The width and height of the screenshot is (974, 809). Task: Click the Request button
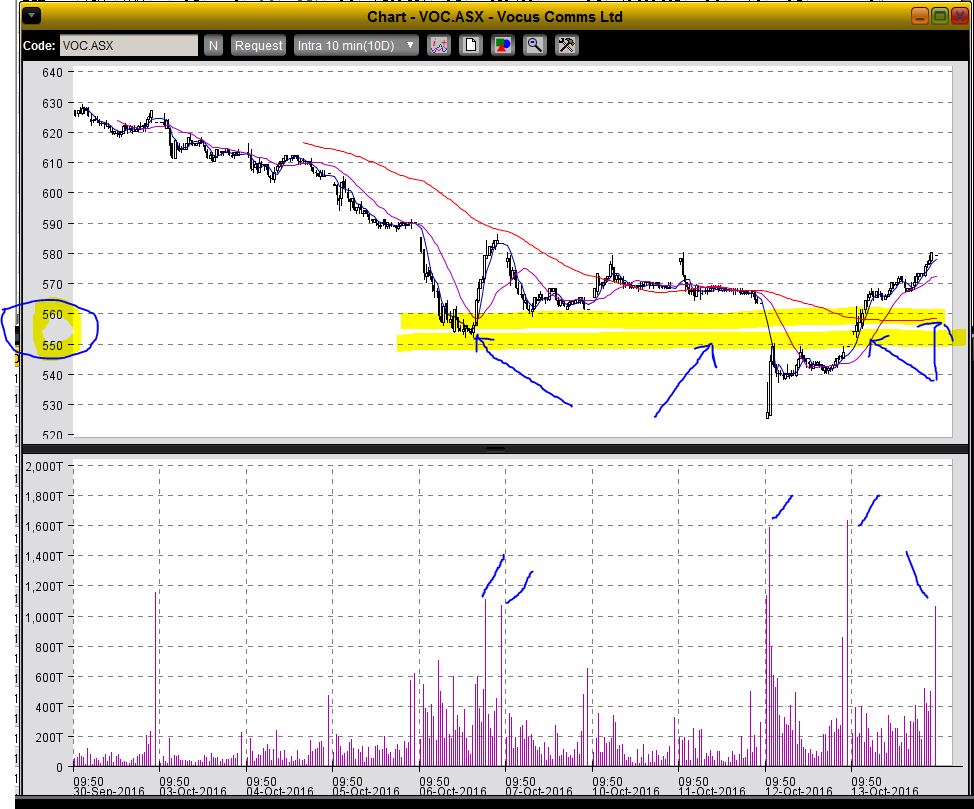[x=258, y=45]
